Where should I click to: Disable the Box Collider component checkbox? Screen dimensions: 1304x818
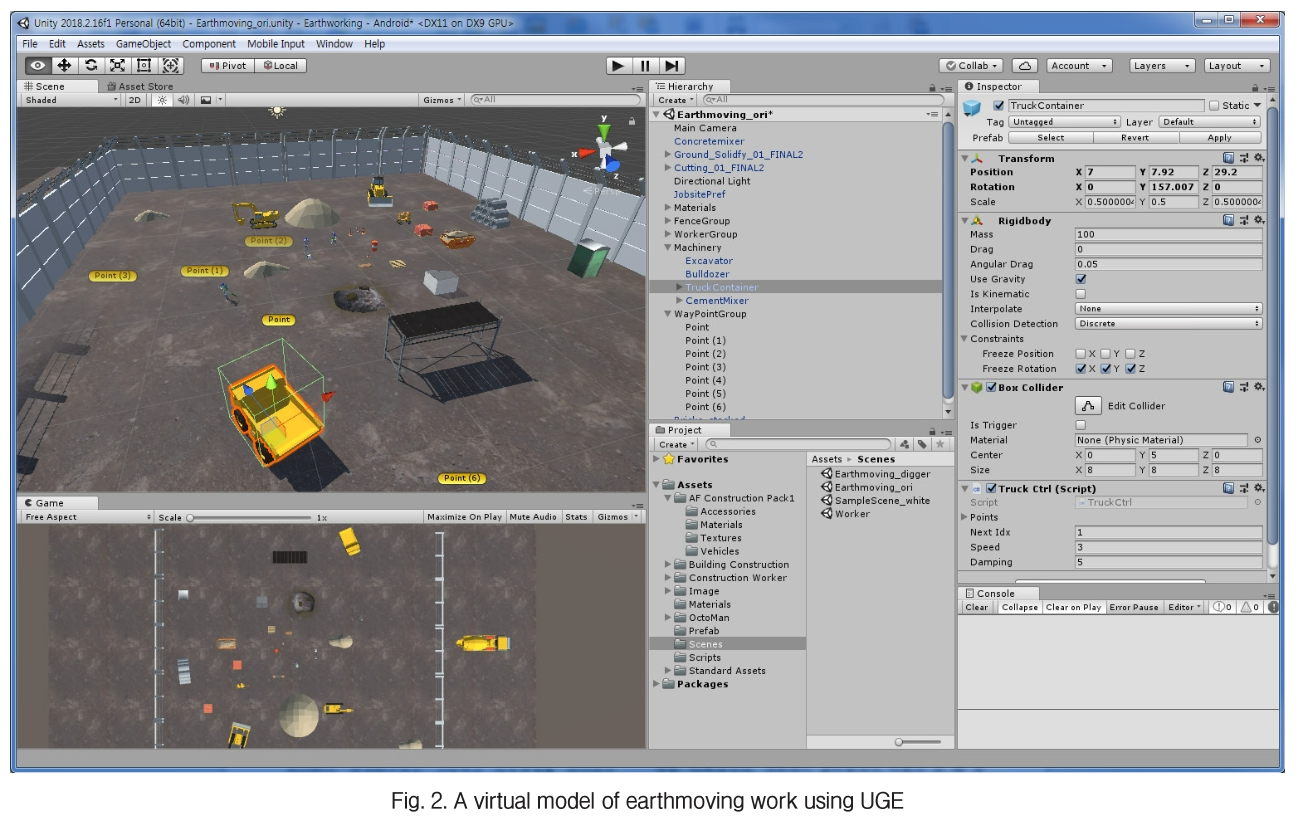coord(991,387)
